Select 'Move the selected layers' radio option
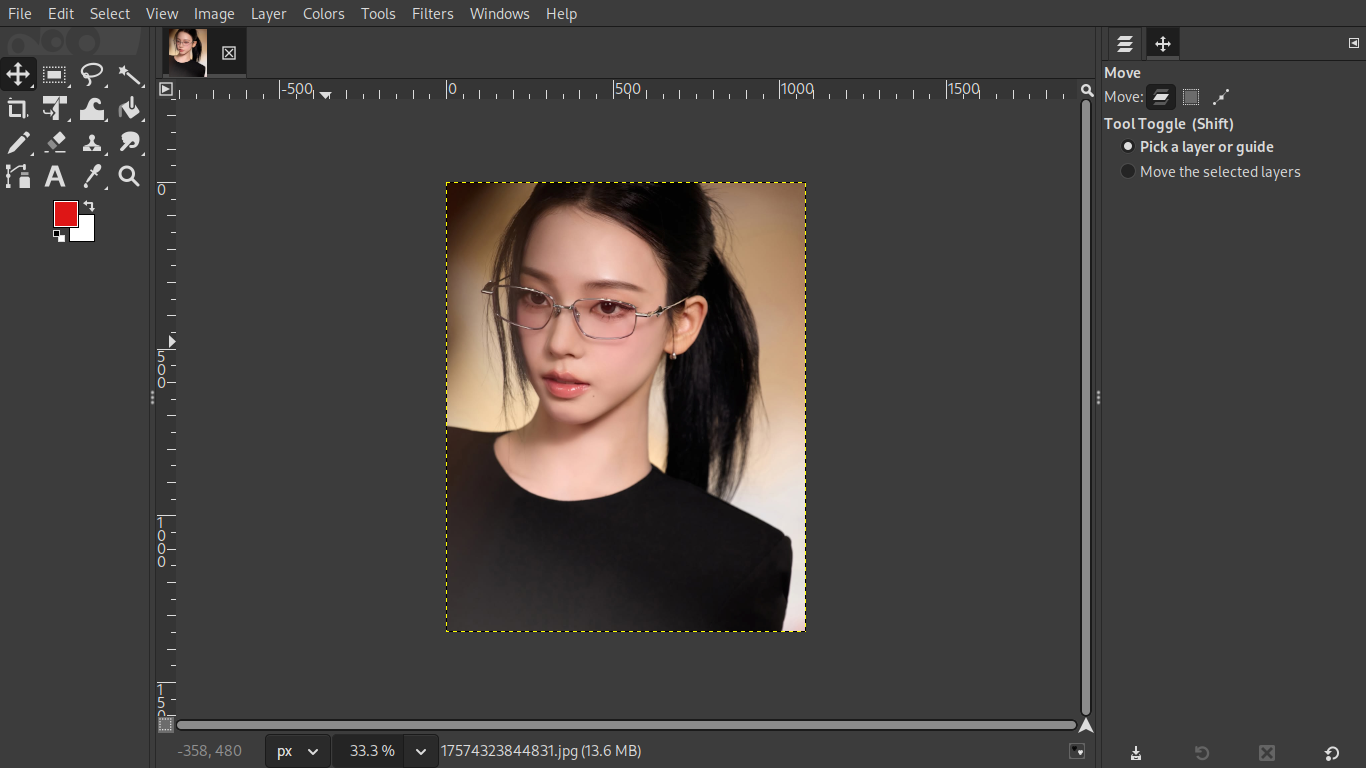The height and width of the screenshot is (768, 1366). (x=1128, y=172)
